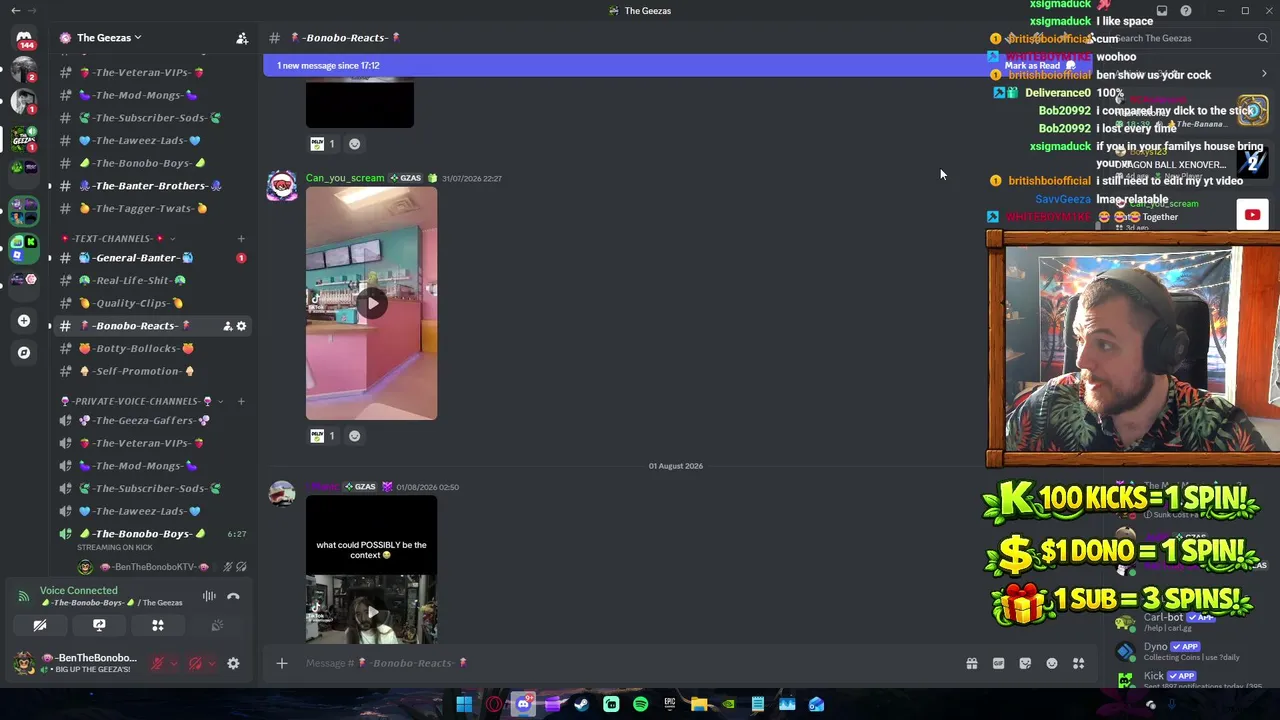Open apps launcher in message bar
1280x720 pixels.
(x=1079, y=663)
